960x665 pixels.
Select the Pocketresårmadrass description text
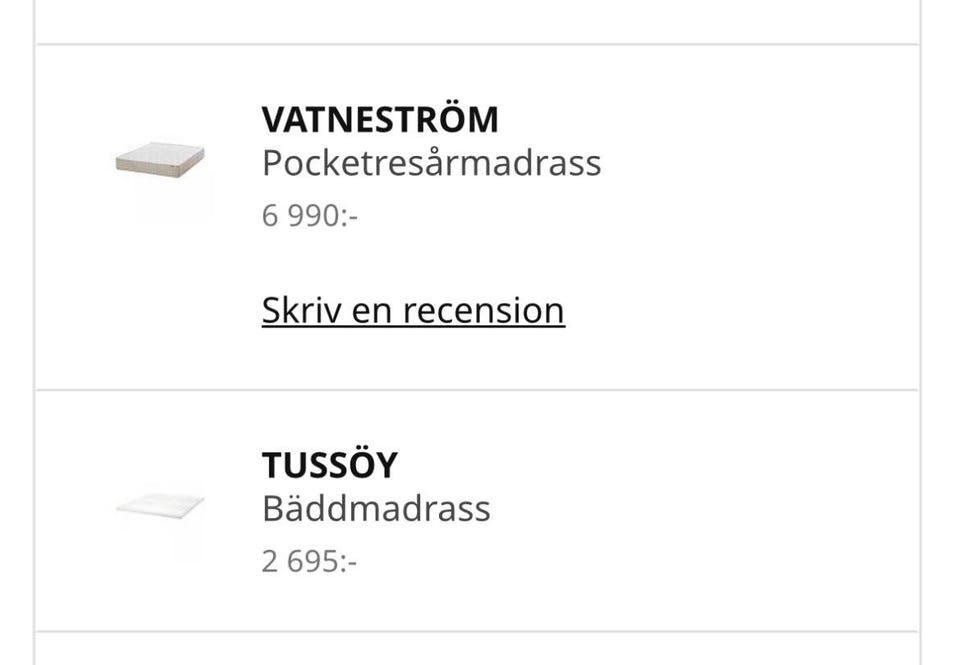[x=431, y=163]
